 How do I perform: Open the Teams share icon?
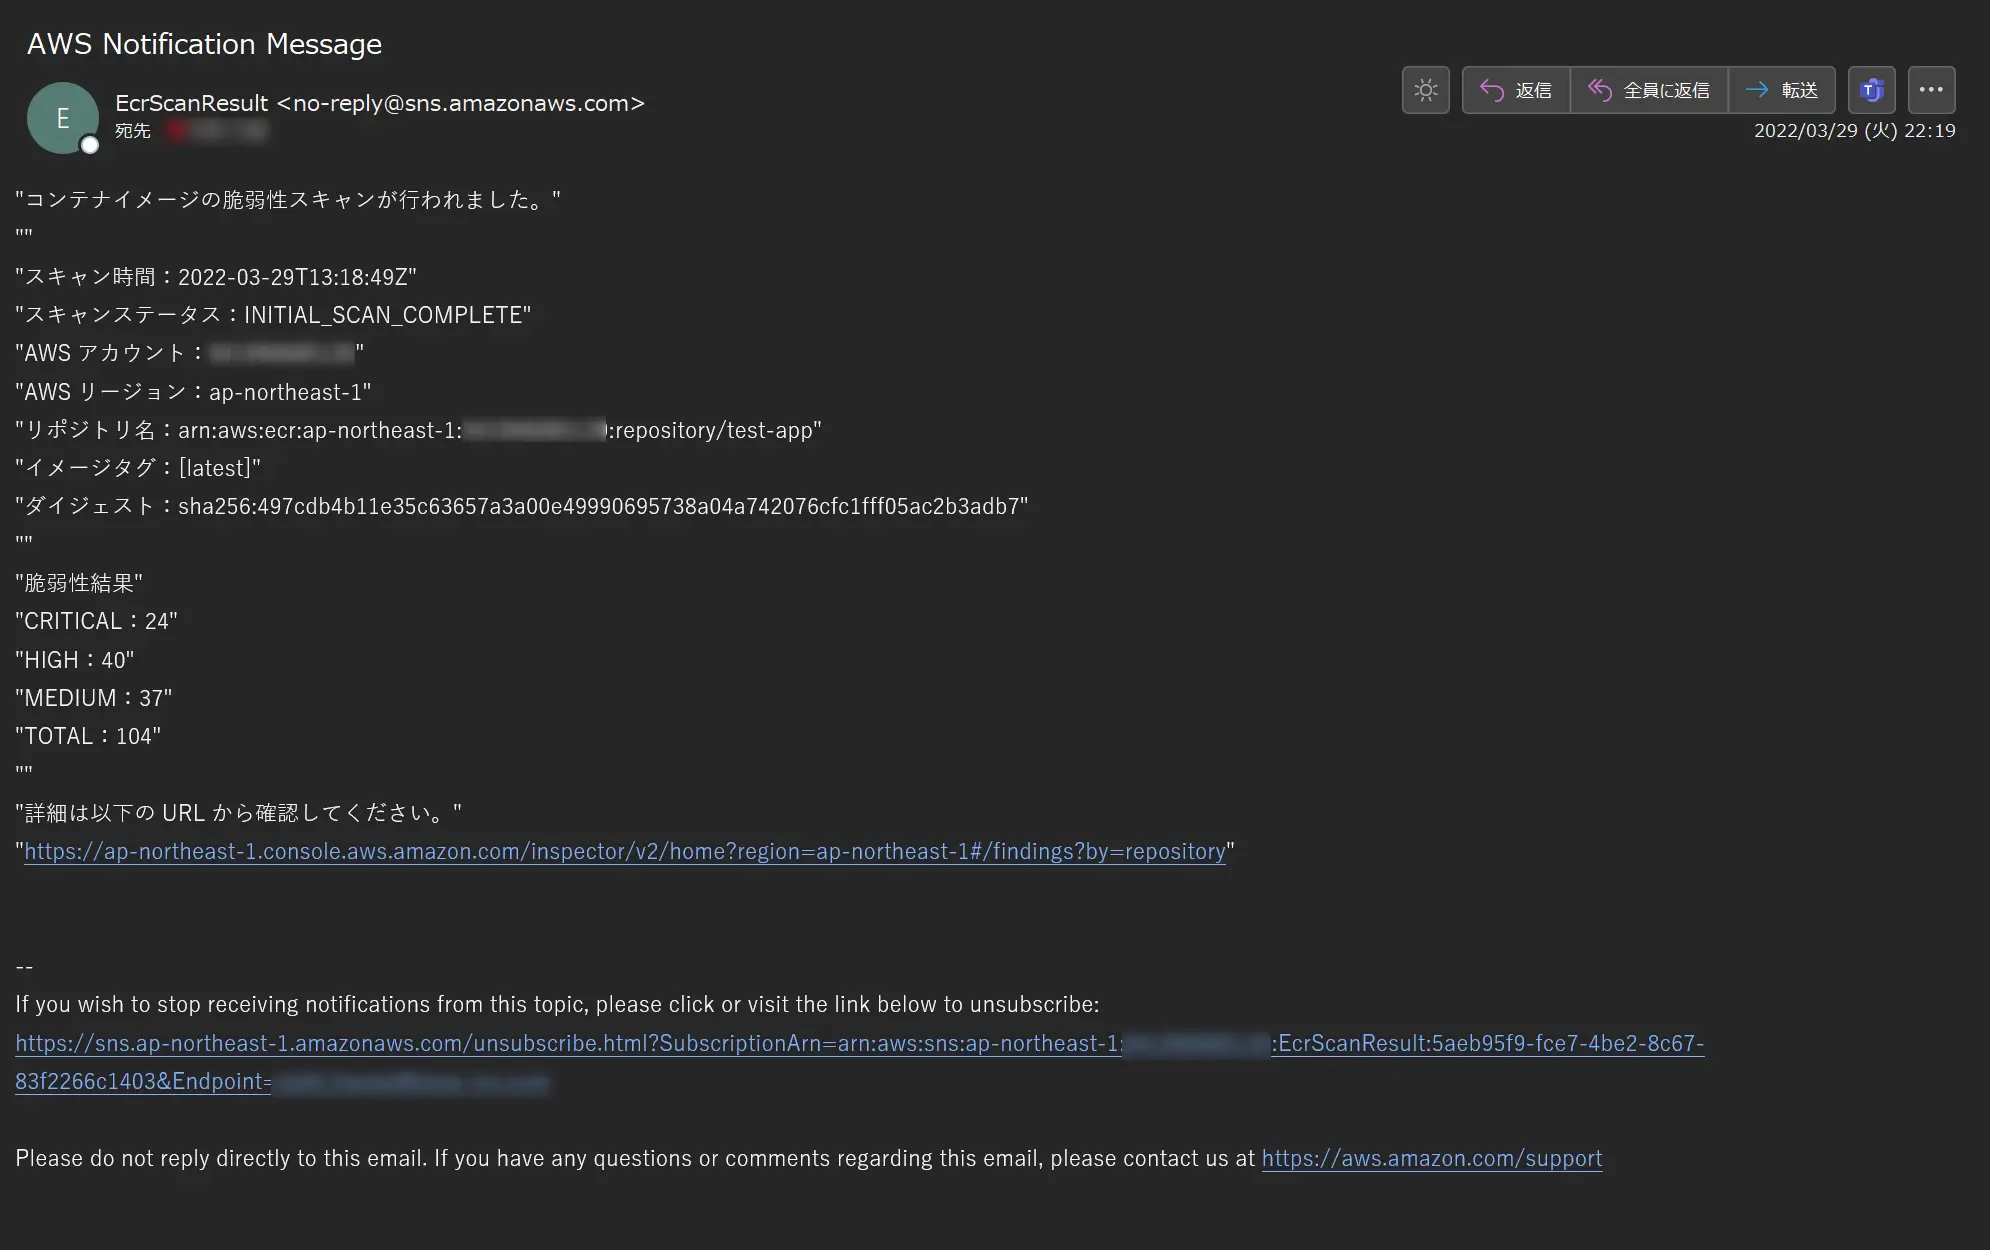tap(1871, 90)
